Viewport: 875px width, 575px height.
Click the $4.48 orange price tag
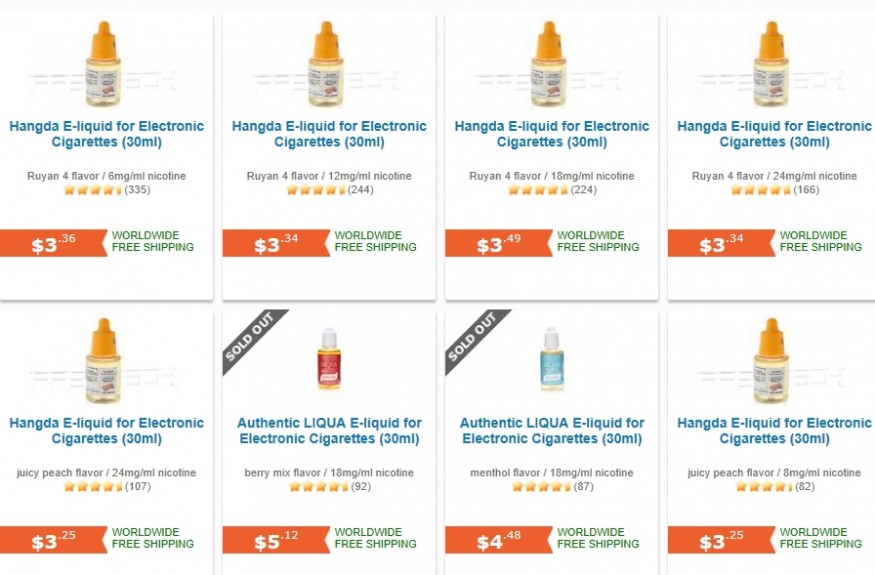point(495,541)
